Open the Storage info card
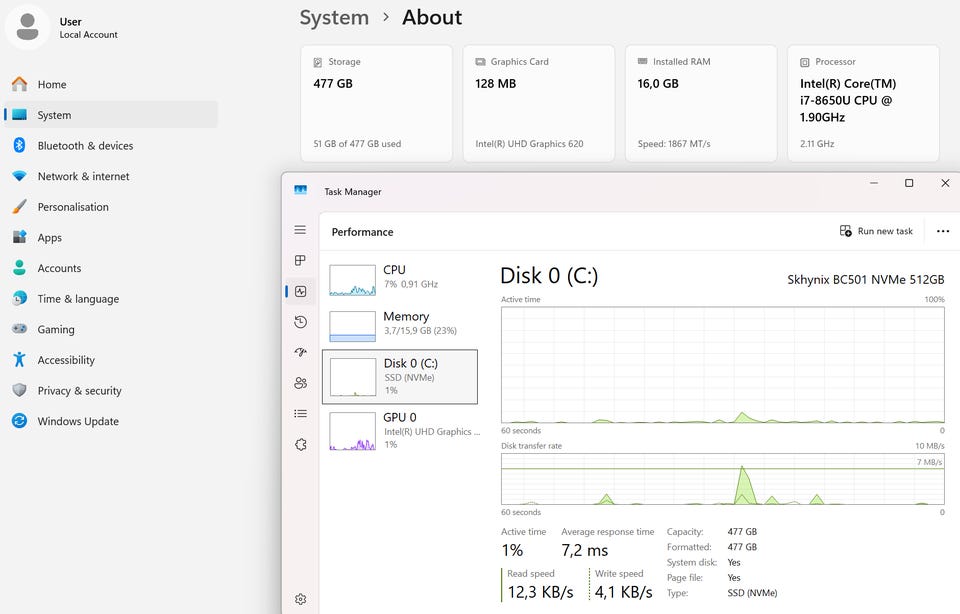960x614 pixels. coord(376,103)
